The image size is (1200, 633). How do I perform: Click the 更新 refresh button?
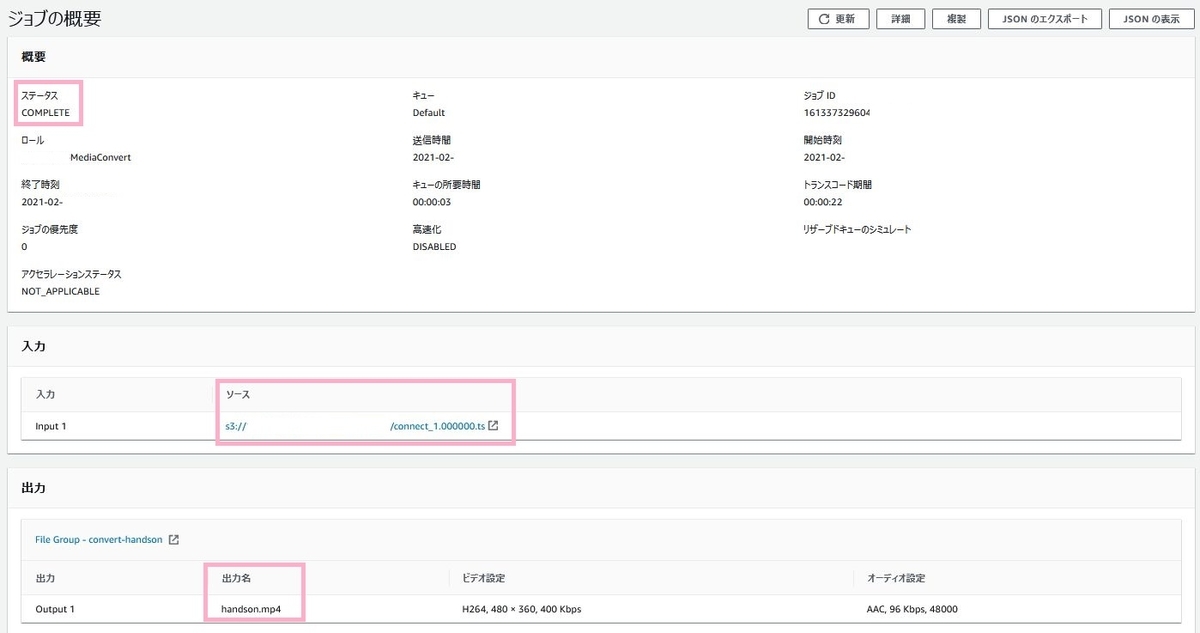(x=837, y=19)
